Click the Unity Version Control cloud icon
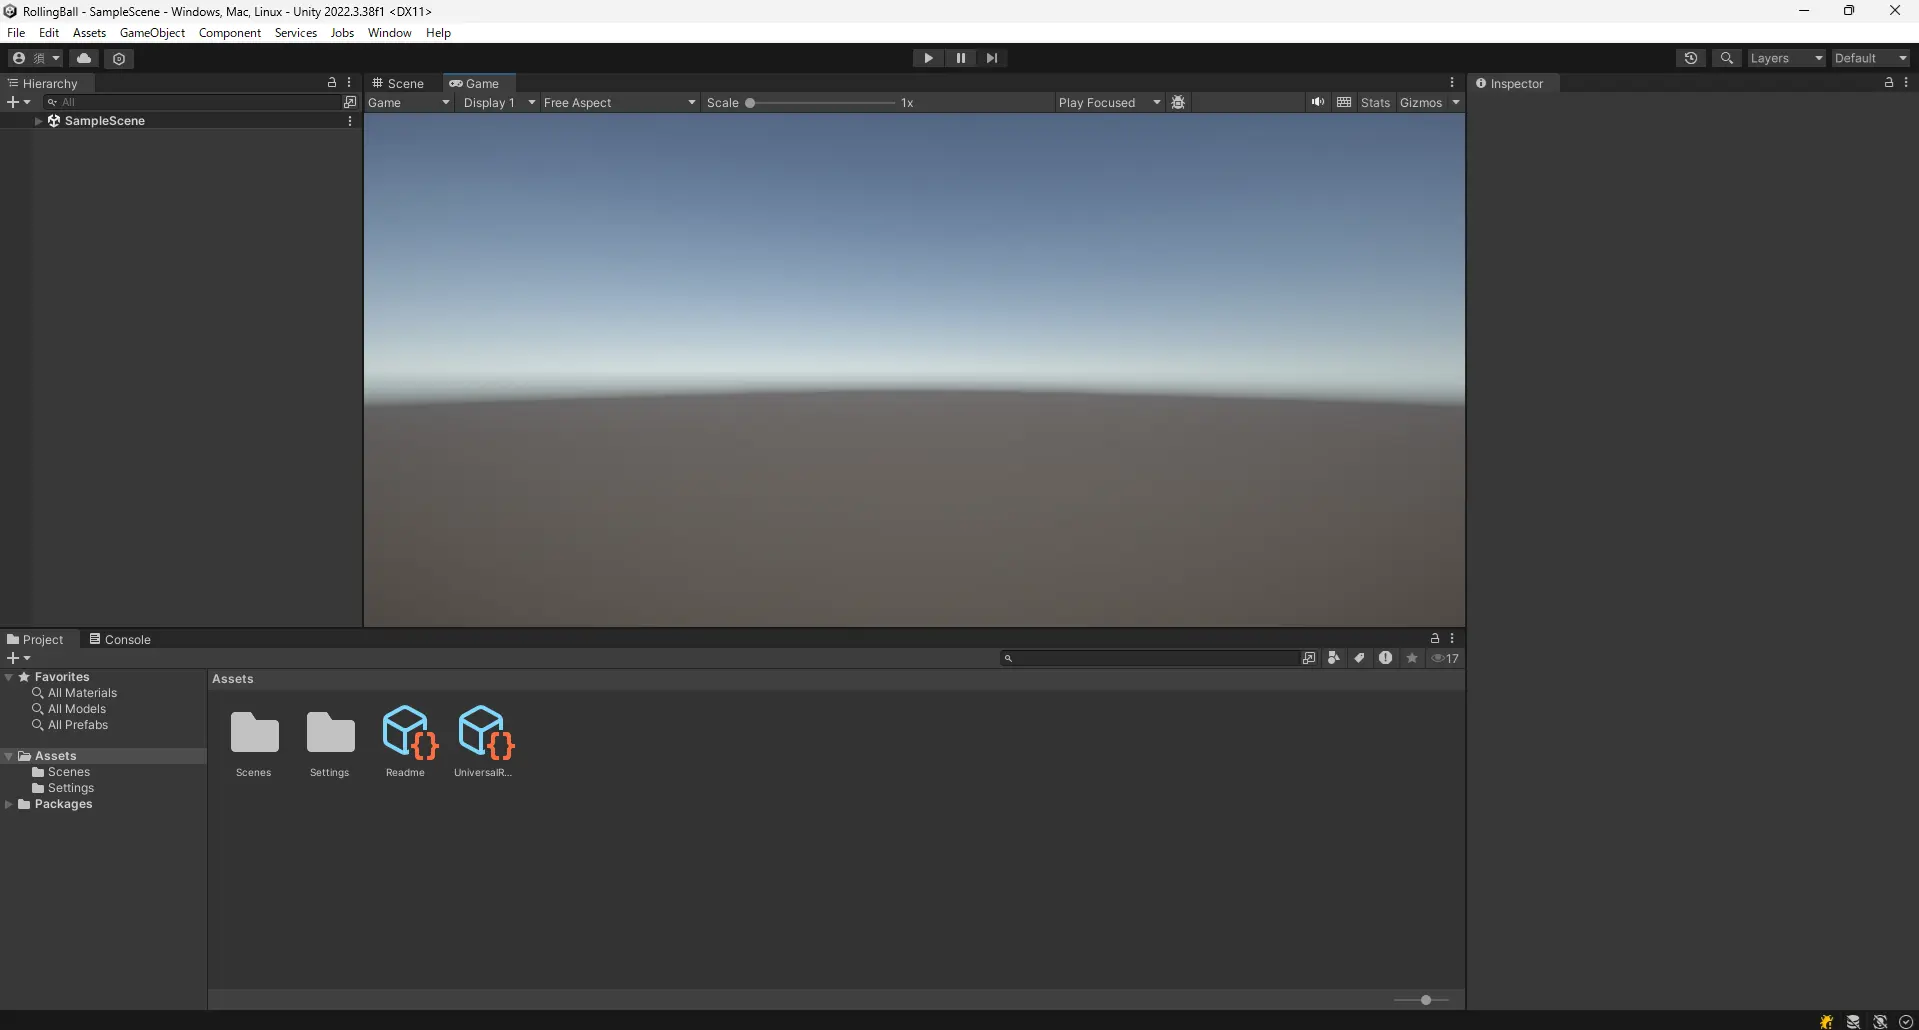 tap(84, 58)
